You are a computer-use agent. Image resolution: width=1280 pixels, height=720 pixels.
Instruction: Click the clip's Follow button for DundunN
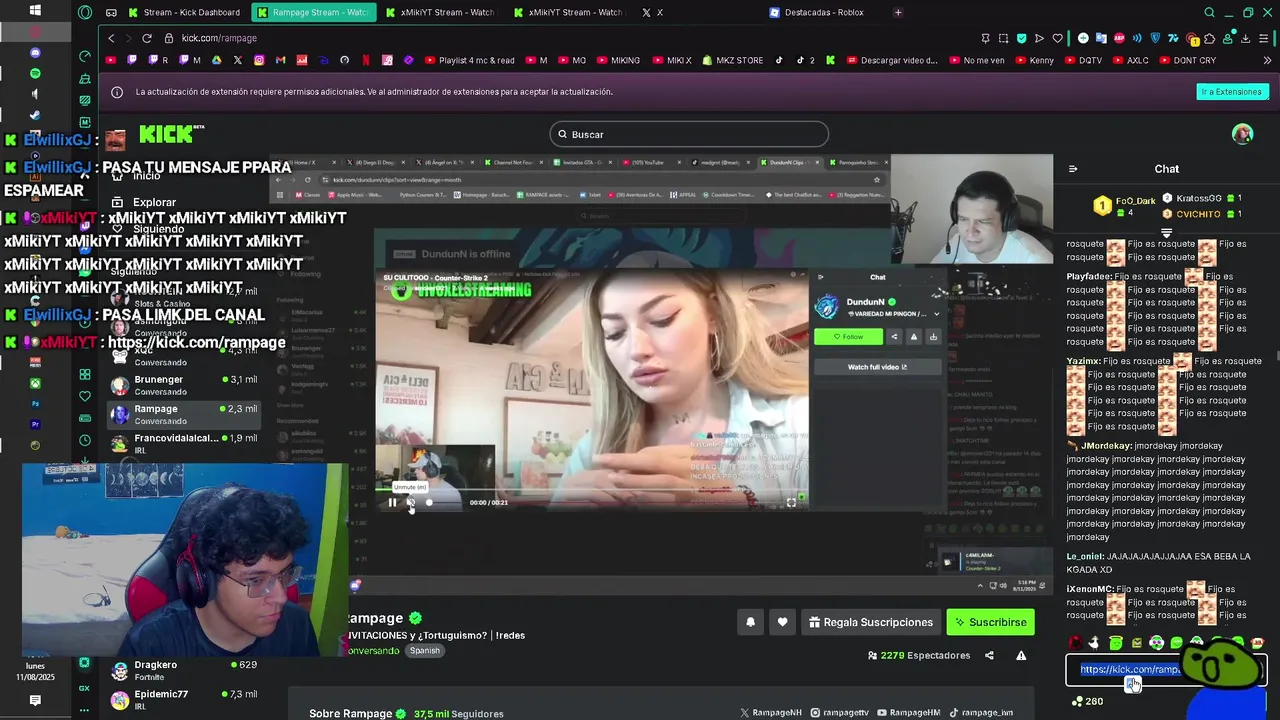pyautogui.click(x=848, y=337)
